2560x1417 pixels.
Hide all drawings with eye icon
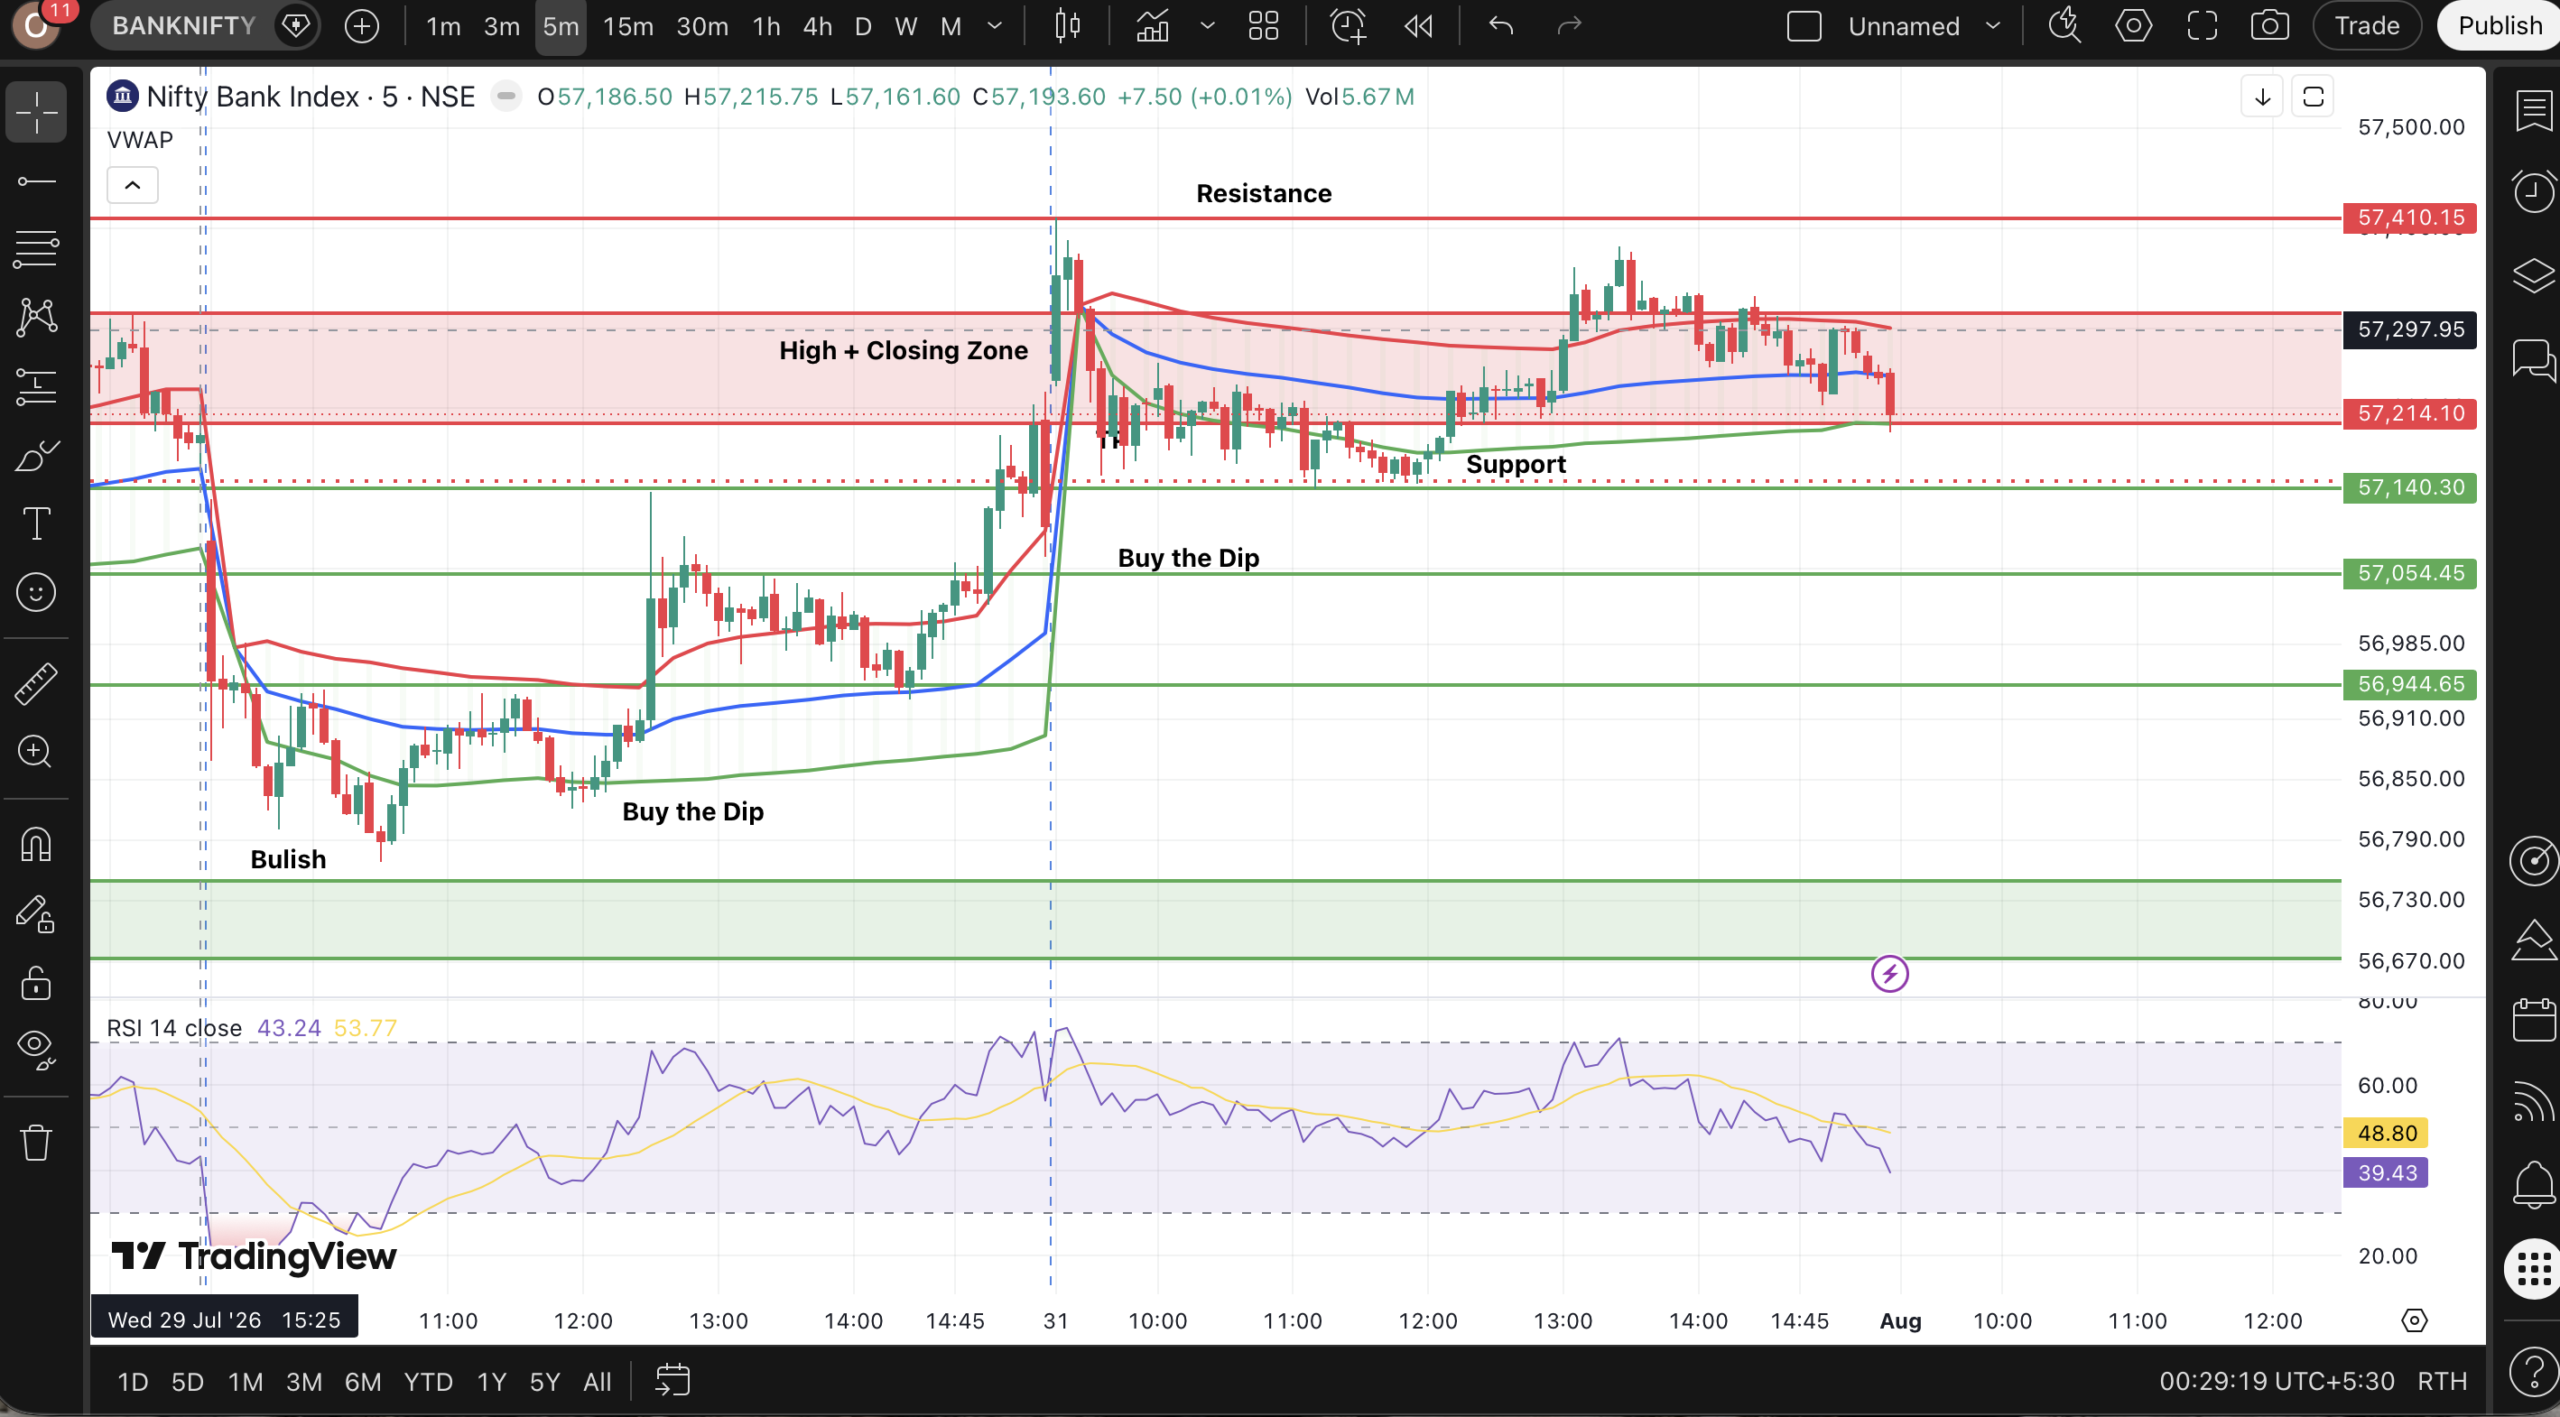(x=36, y=1049)
